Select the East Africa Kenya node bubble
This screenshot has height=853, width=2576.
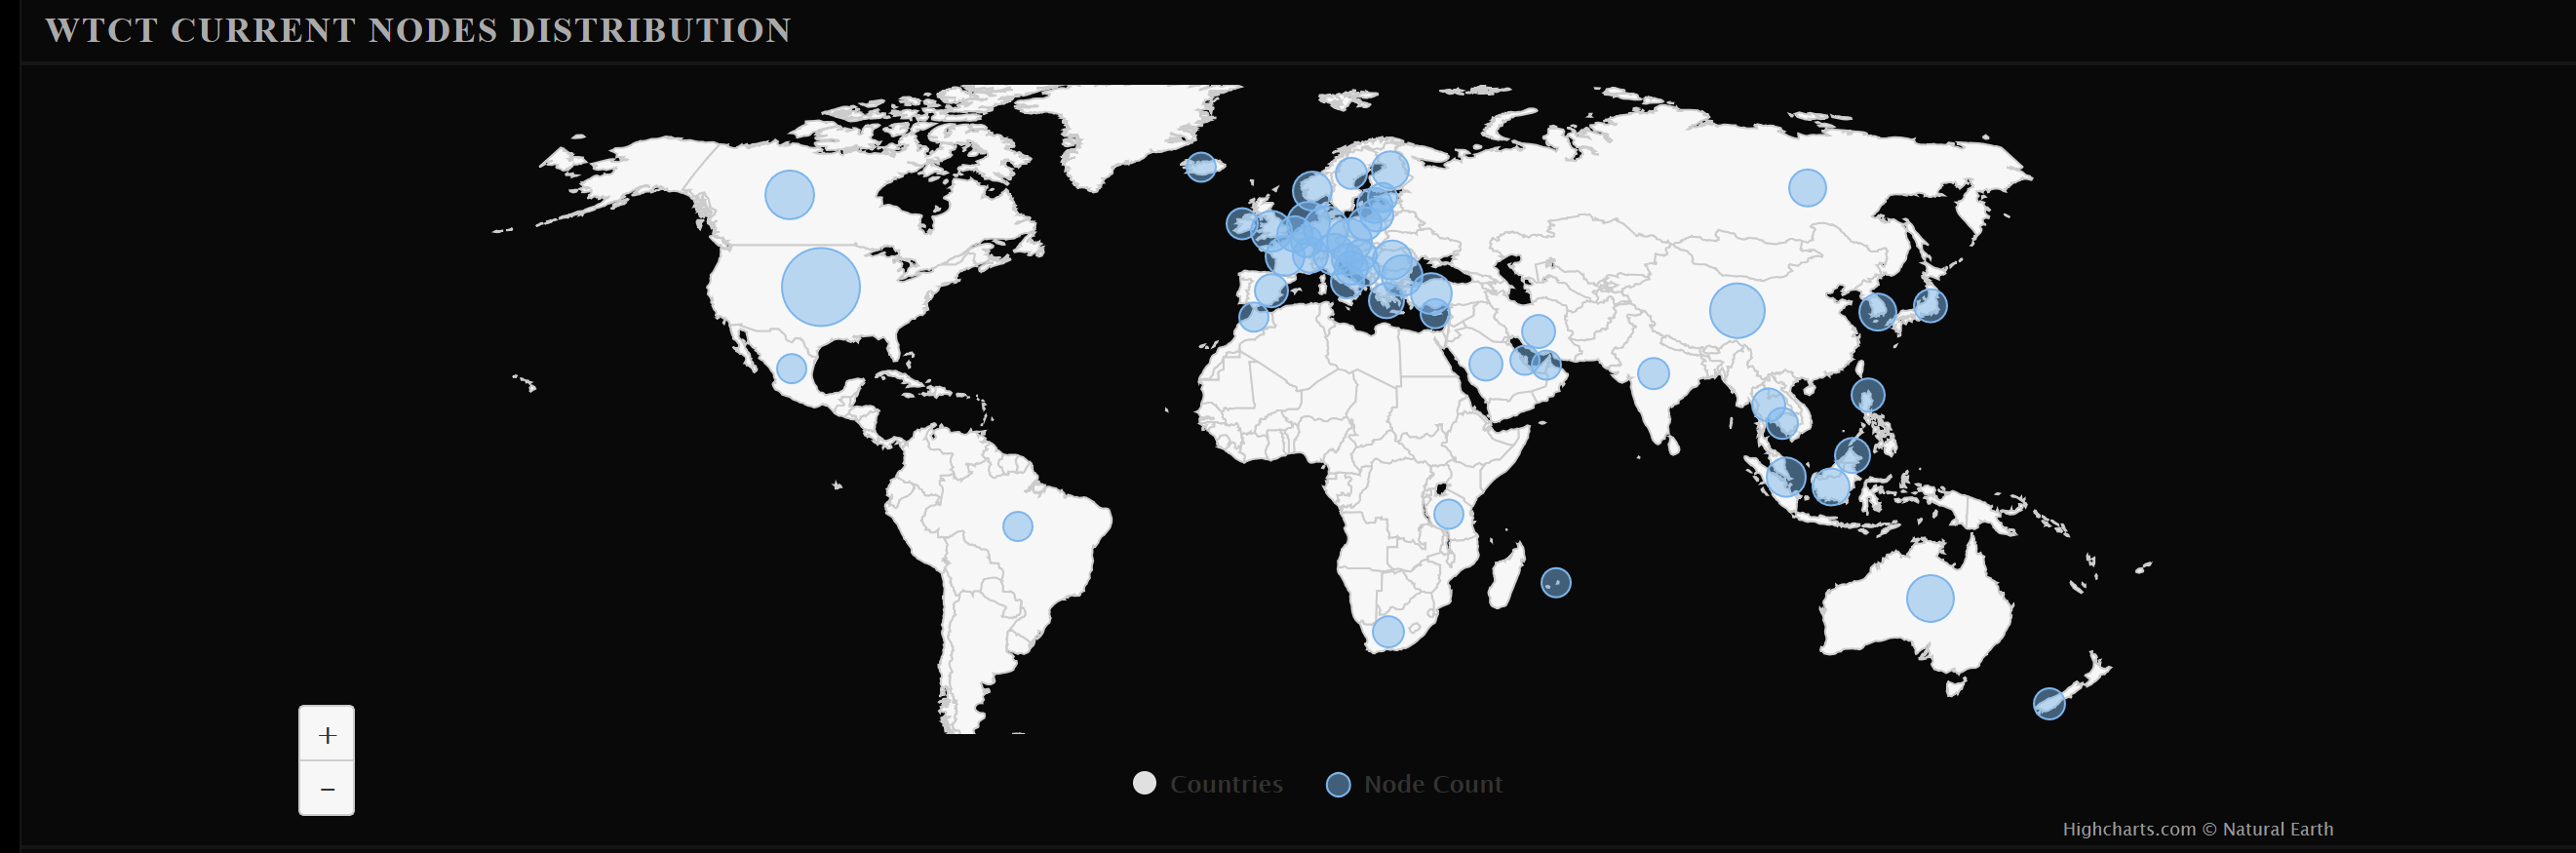[x=1449, y=514]
